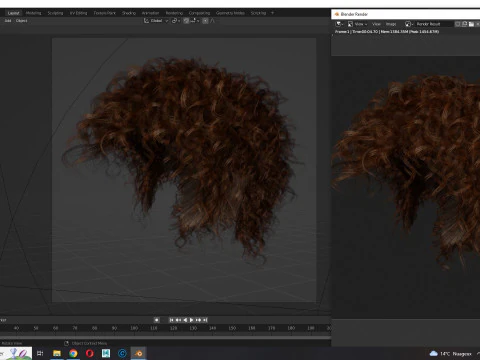The image size is (480, 360).
Task: Open the Sculpting workspace tab
Action: (x=55, y=13)
